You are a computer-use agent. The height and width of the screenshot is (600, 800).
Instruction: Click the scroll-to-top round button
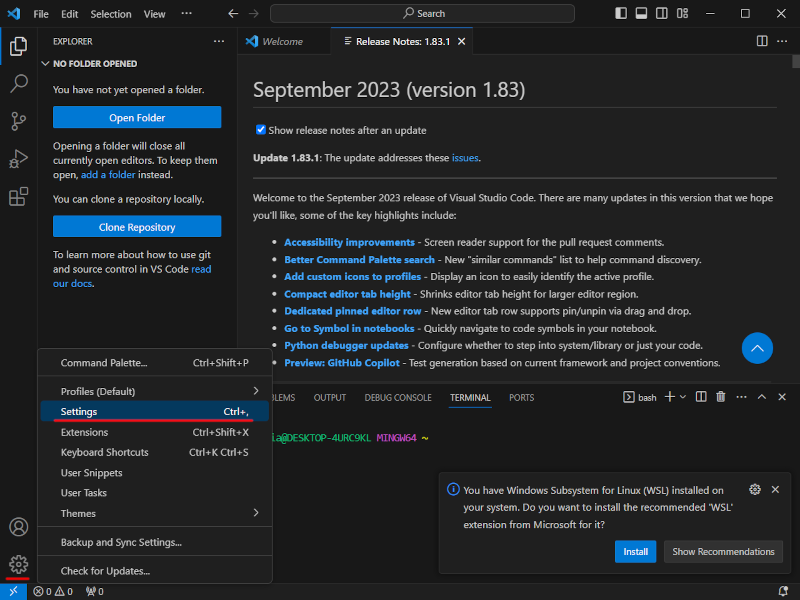point(757,348)
